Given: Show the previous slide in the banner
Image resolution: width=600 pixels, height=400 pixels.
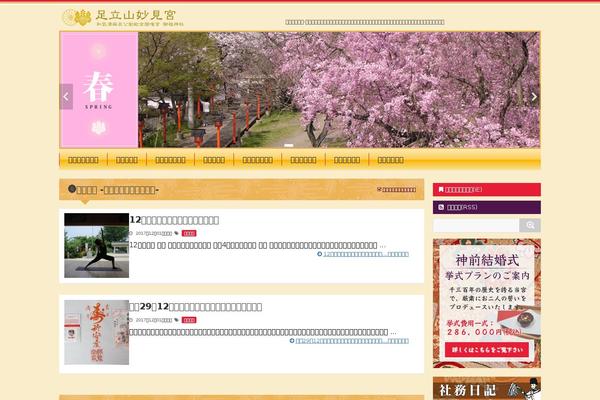Looking at the screenshot, I should point(66,96).
